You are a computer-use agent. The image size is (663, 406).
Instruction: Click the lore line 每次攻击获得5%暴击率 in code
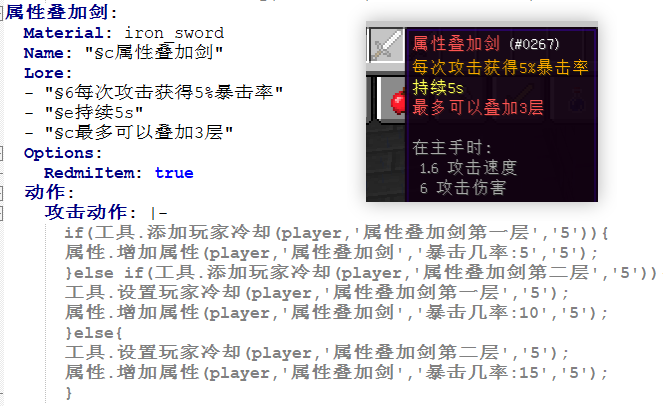click(164, 92)
